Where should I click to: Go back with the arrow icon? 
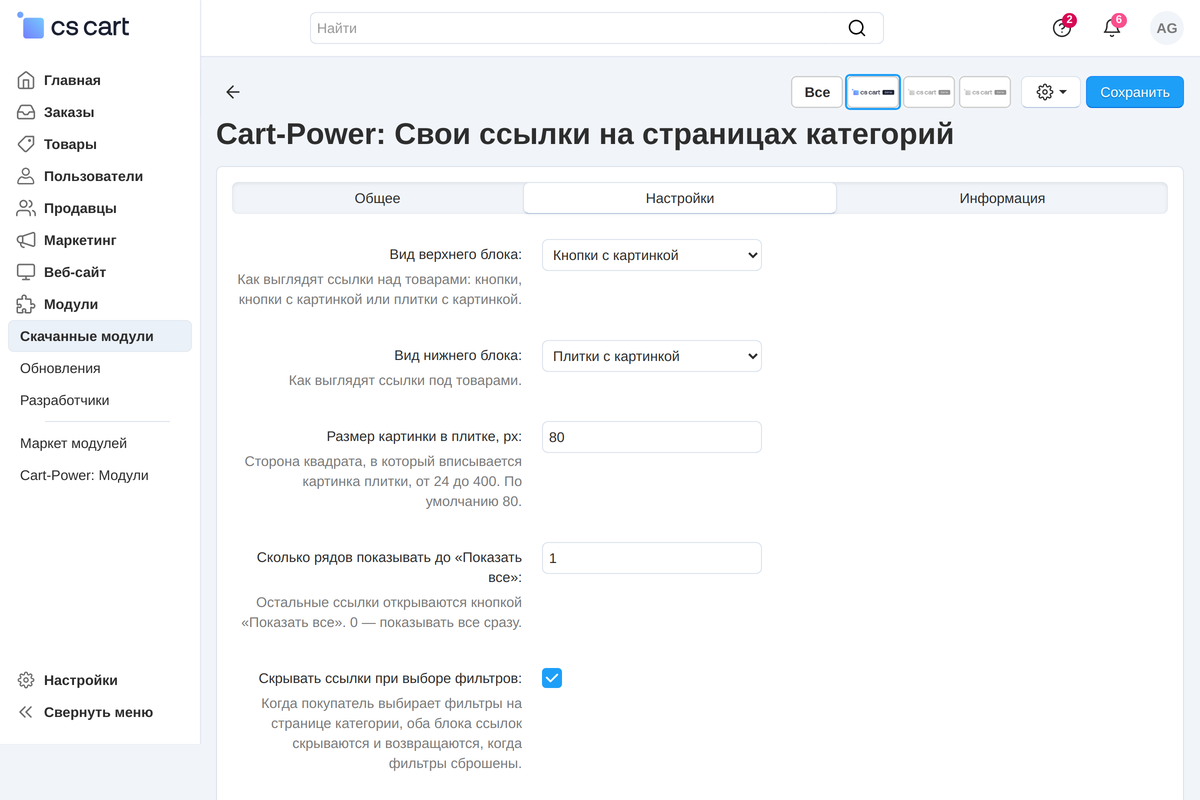(x=233, y=92)
